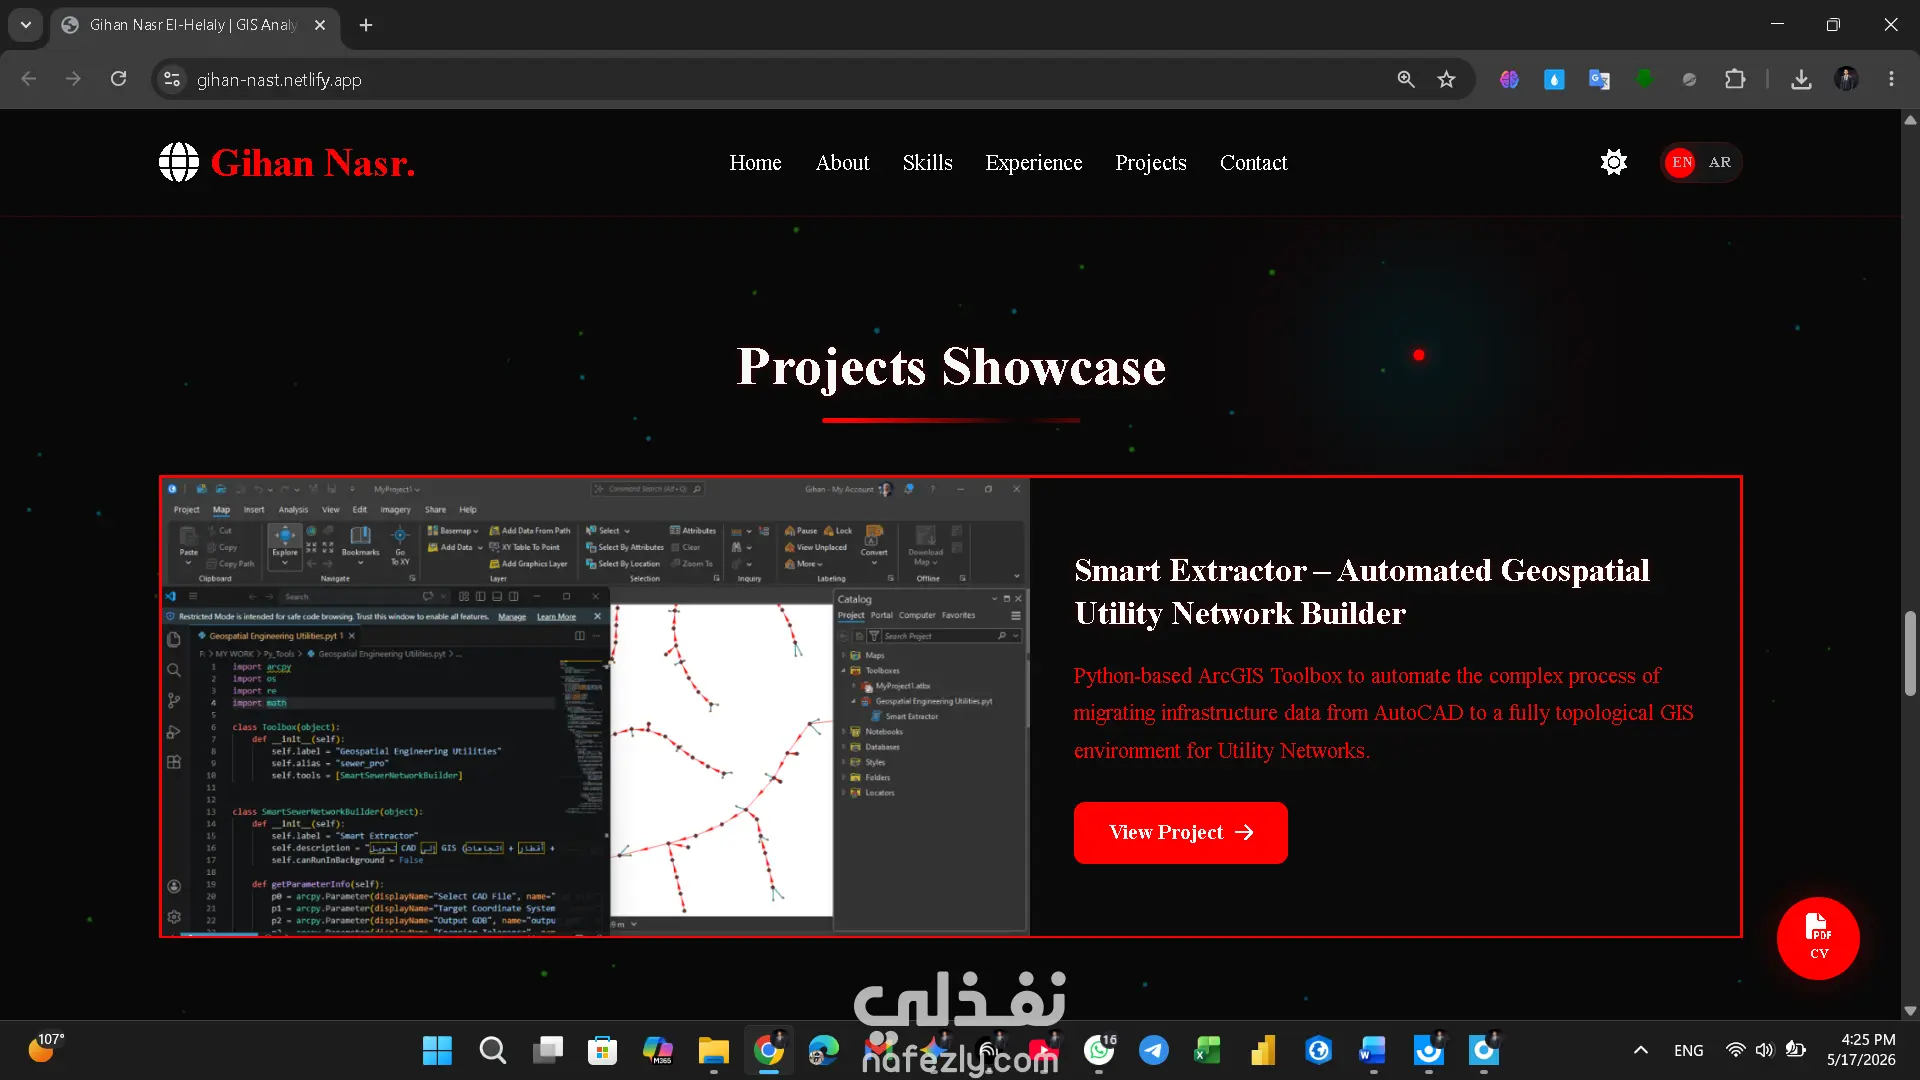The image size is (1920, 1080).
Task: Switch the site language to AR
Action: pyautogui.click(x=1720, y=162)
